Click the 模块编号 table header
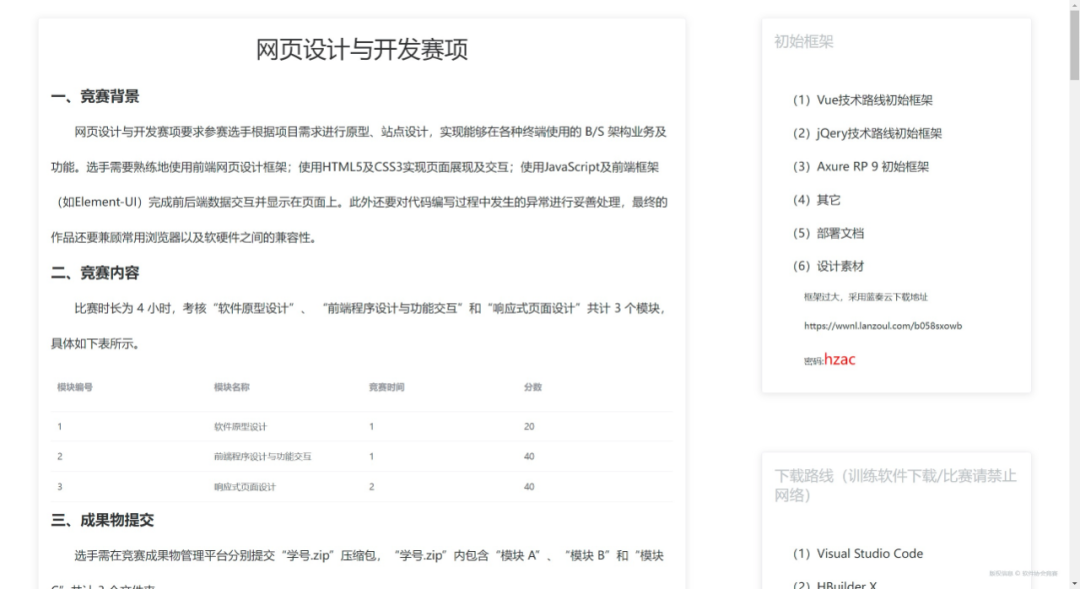Screen dimensions: 1080x589 coord(72,387)
